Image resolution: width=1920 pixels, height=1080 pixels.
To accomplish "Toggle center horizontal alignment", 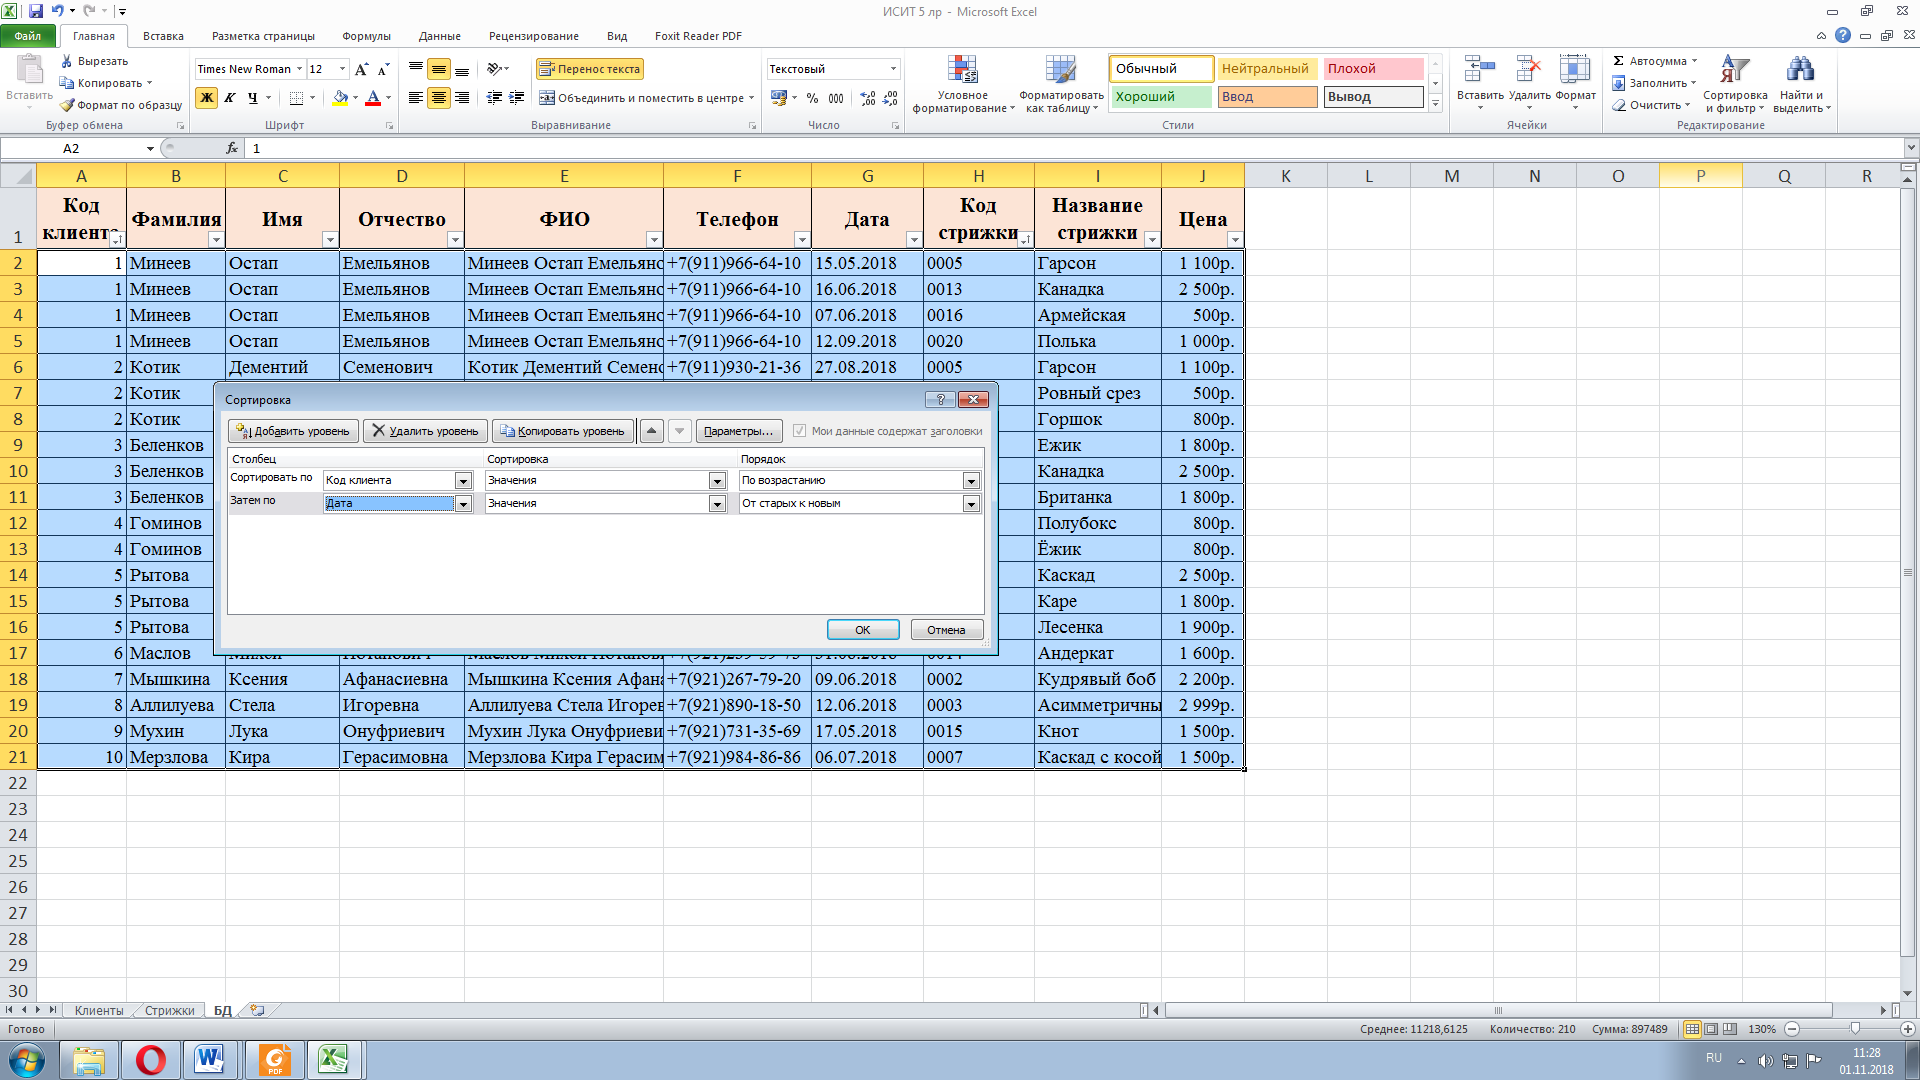I will click(438, 98).
